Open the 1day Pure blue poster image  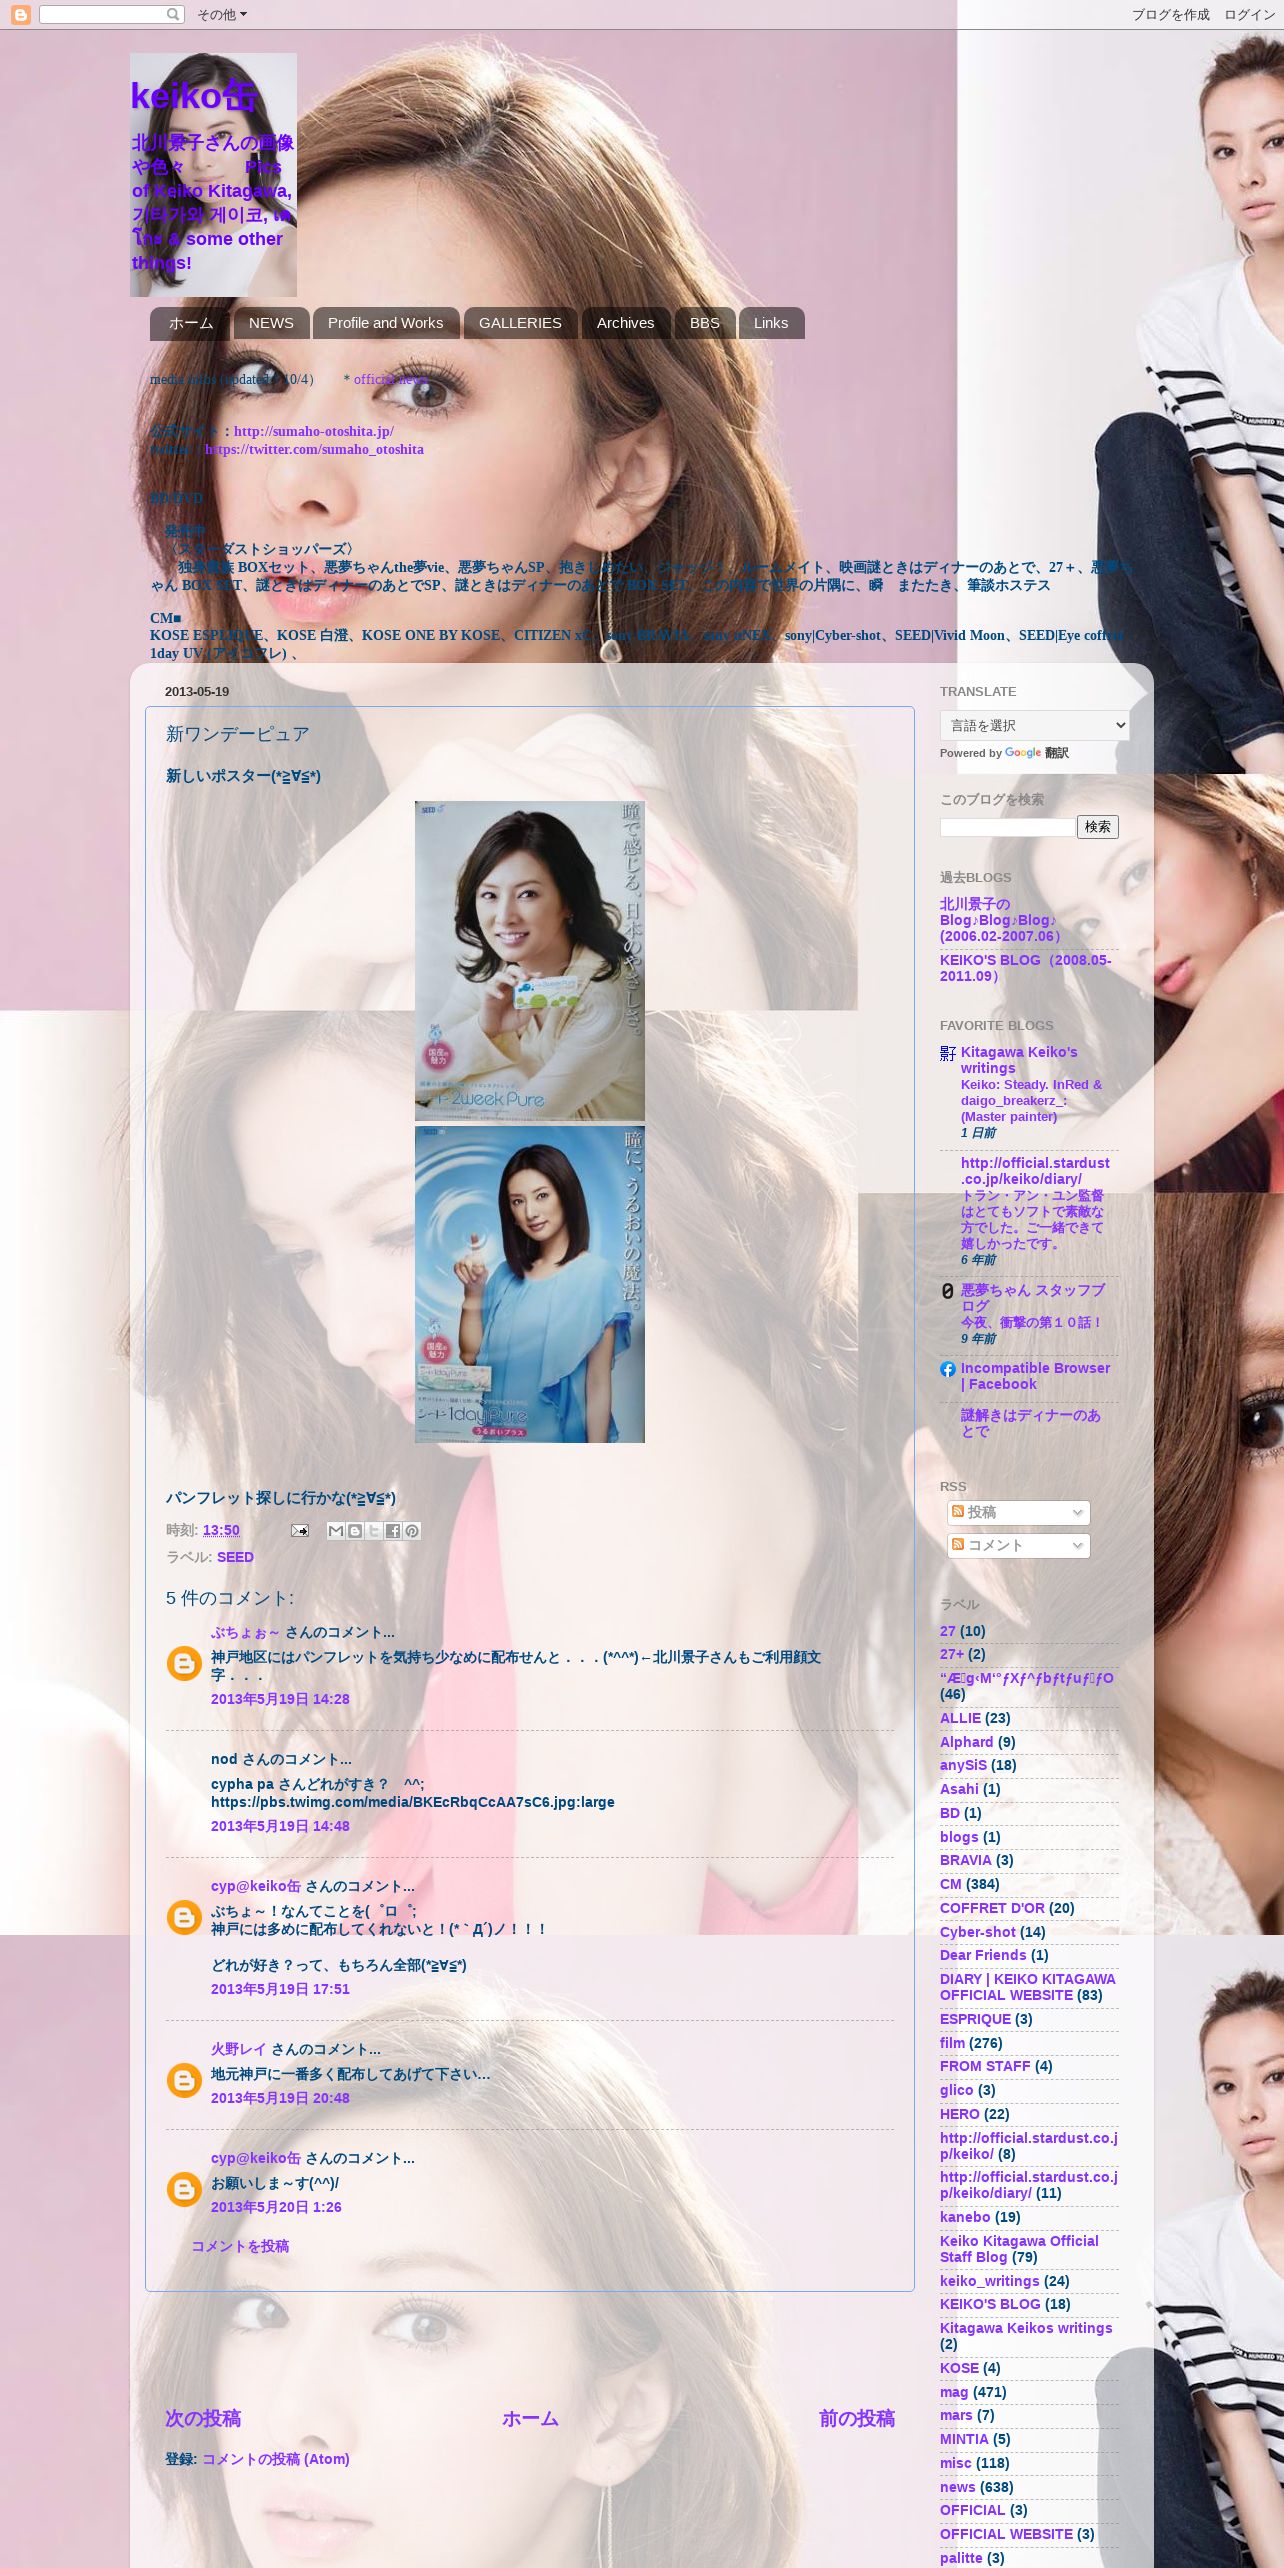click(530, 1285)
